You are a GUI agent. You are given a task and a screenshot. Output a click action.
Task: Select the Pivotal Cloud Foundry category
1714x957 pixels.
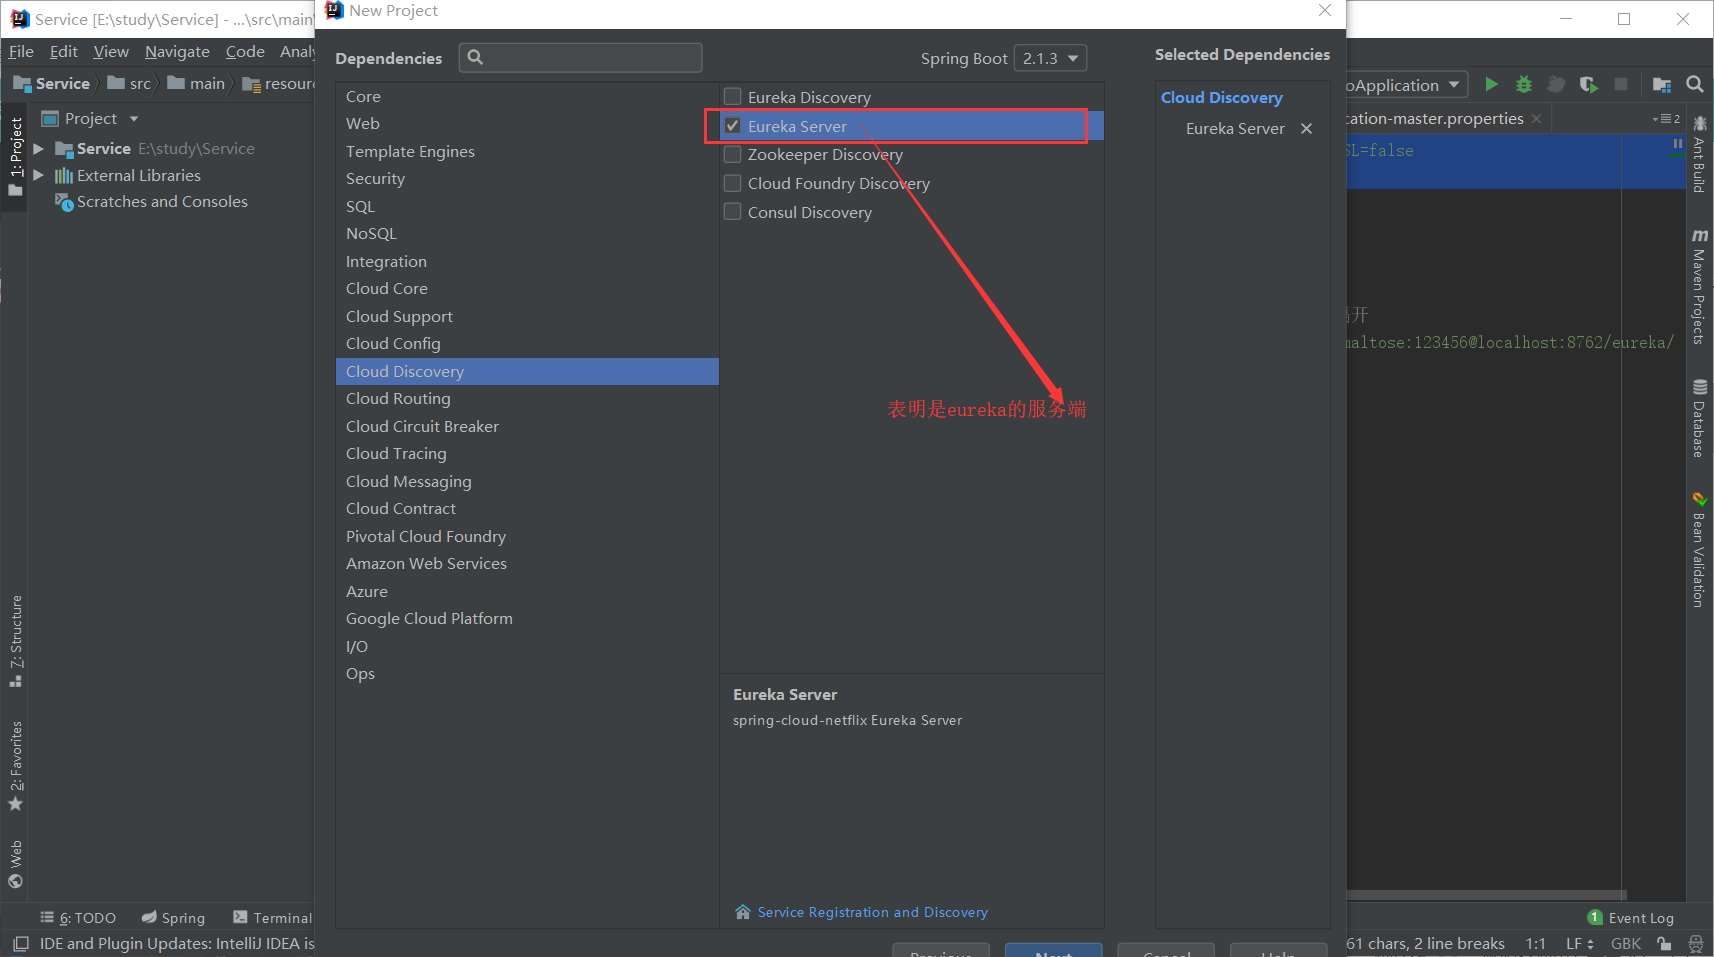tap(527, 537)
